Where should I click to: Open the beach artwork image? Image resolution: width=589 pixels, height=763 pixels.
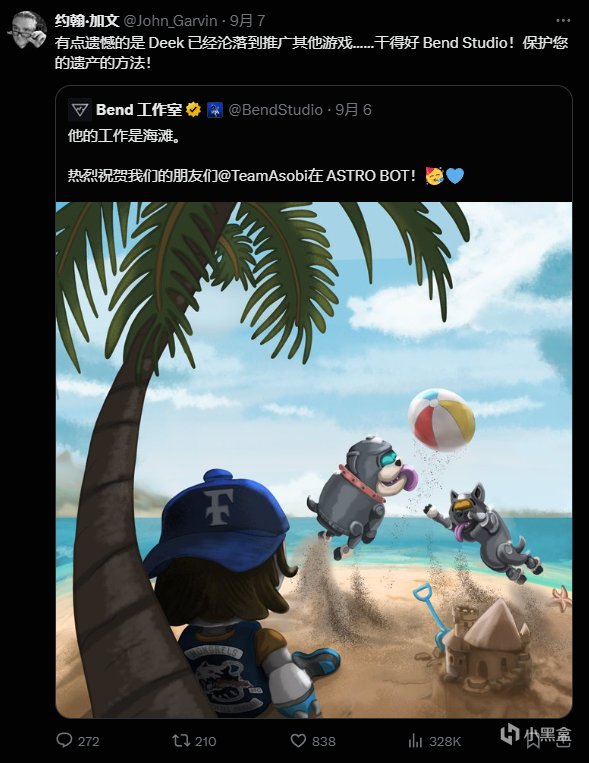pyautogui.click(x=314, y=460)
